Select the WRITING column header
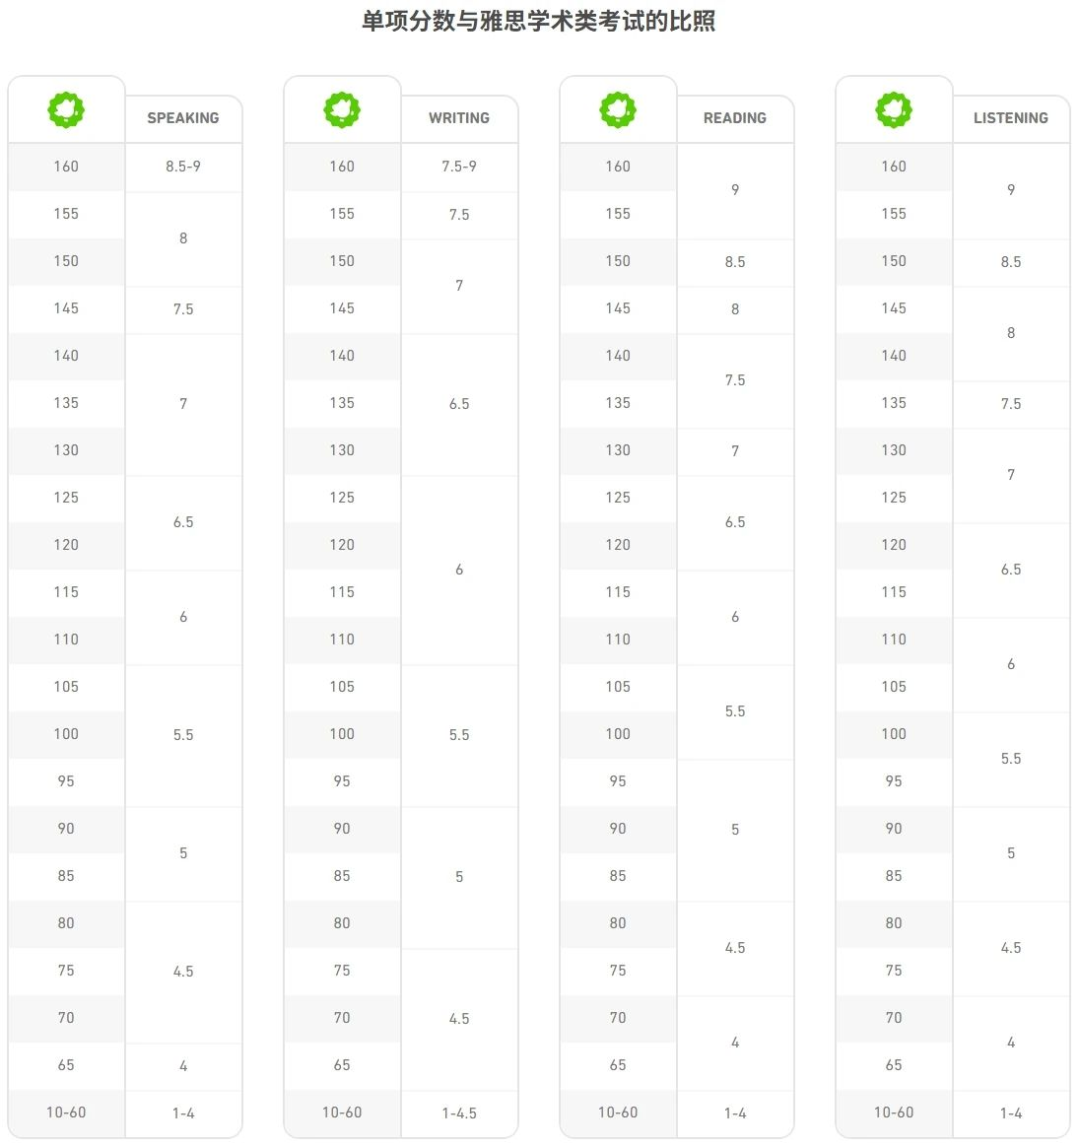This screenshot has width=1080, height=1146. pos(459,118)
